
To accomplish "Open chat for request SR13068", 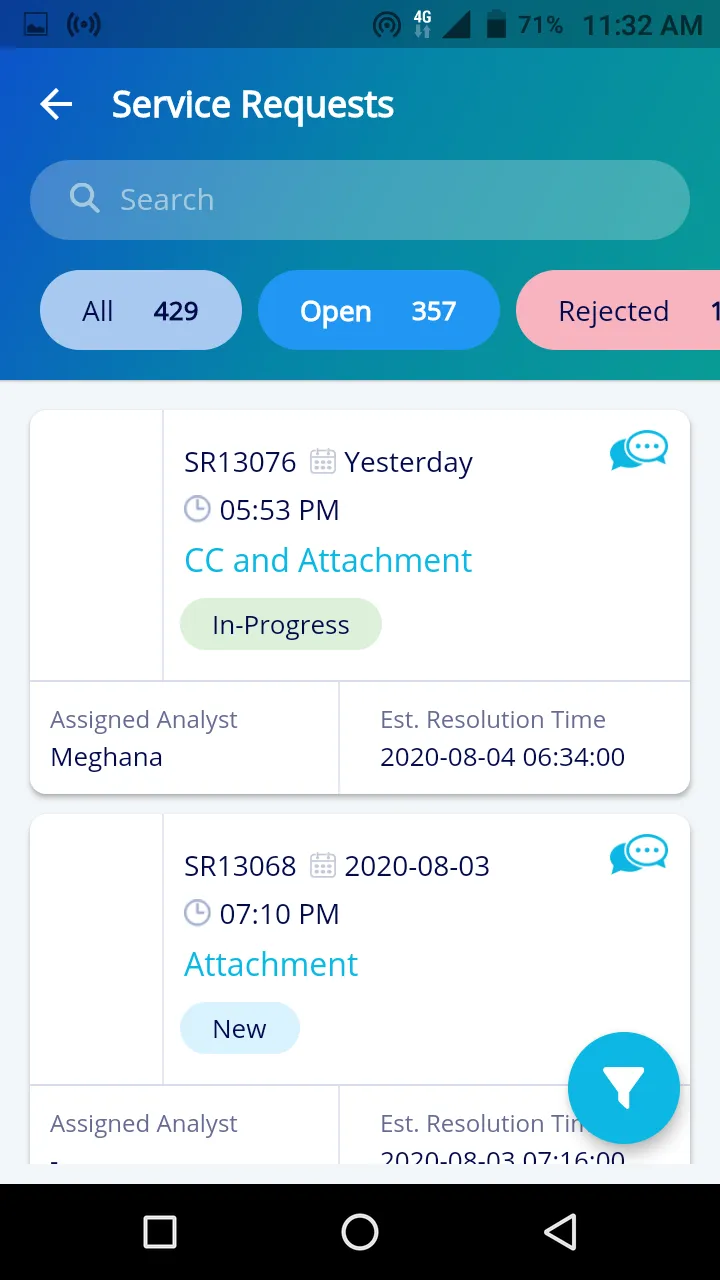I will [x=639, y=854].
